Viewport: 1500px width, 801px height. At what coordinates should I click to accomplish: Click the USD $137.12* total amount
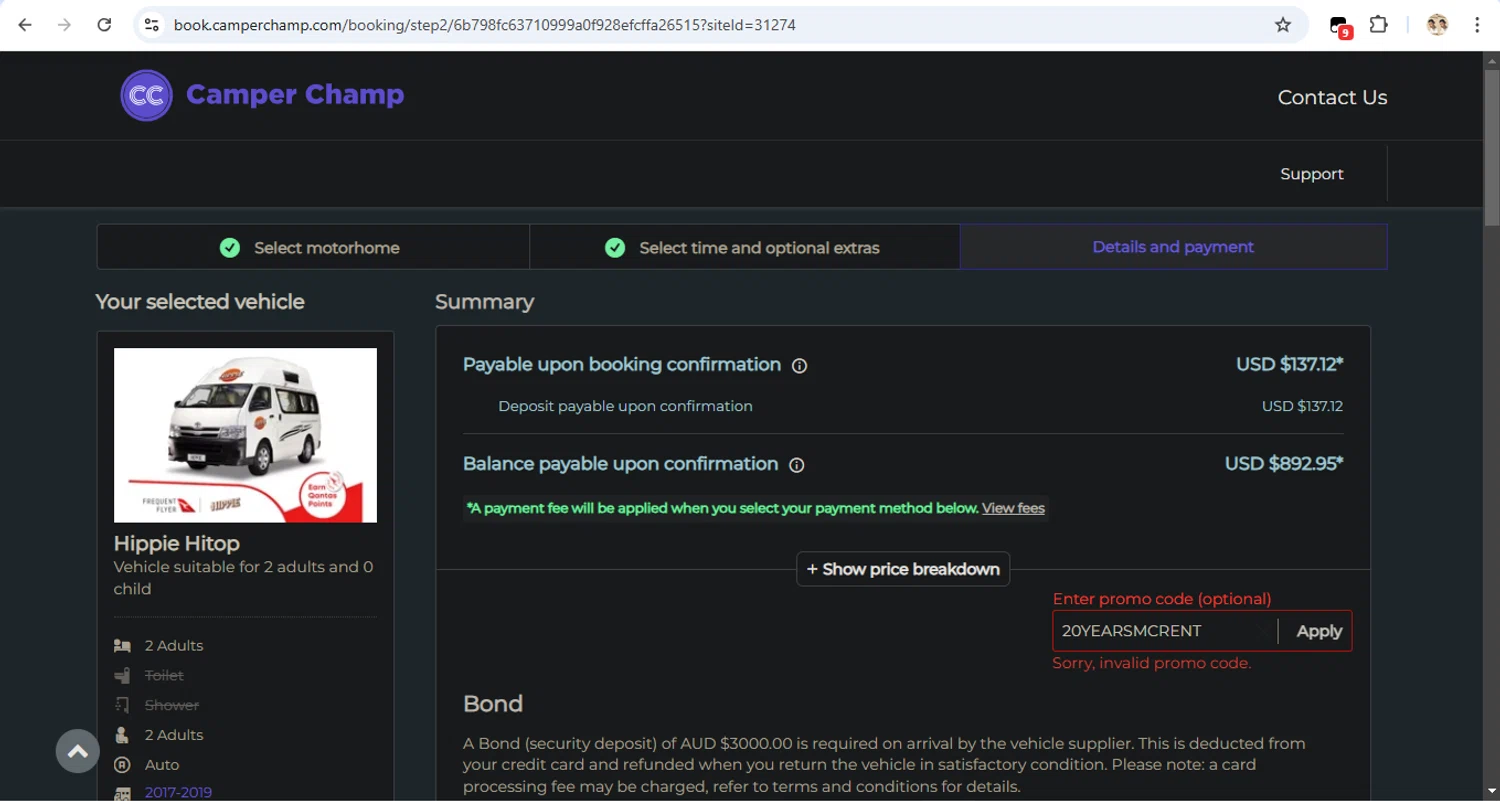[x=1289, y=365]
